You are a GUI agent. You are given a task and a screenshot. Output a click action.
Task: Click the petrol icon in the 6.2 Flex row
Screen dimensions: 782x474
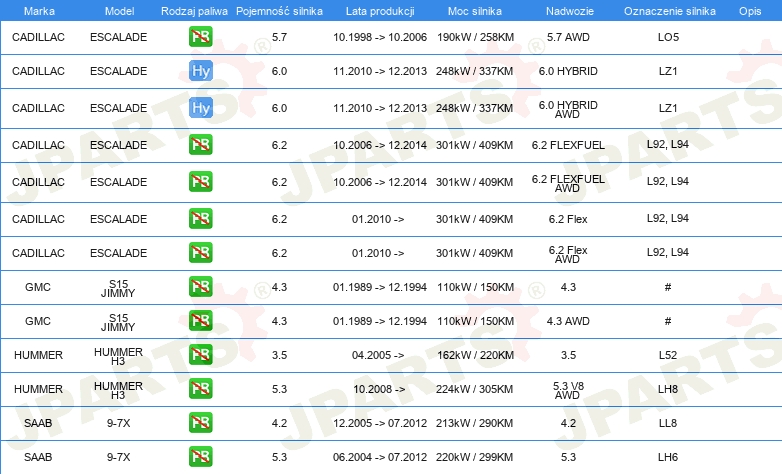click(200, 219)
